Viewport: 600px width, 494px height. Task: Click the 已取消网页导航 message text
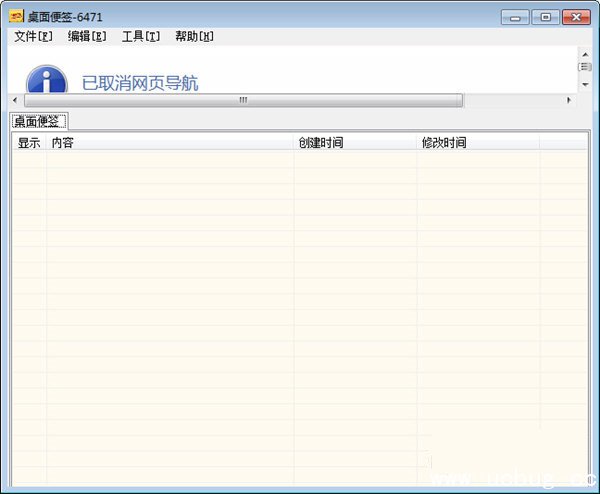(140, 83)
